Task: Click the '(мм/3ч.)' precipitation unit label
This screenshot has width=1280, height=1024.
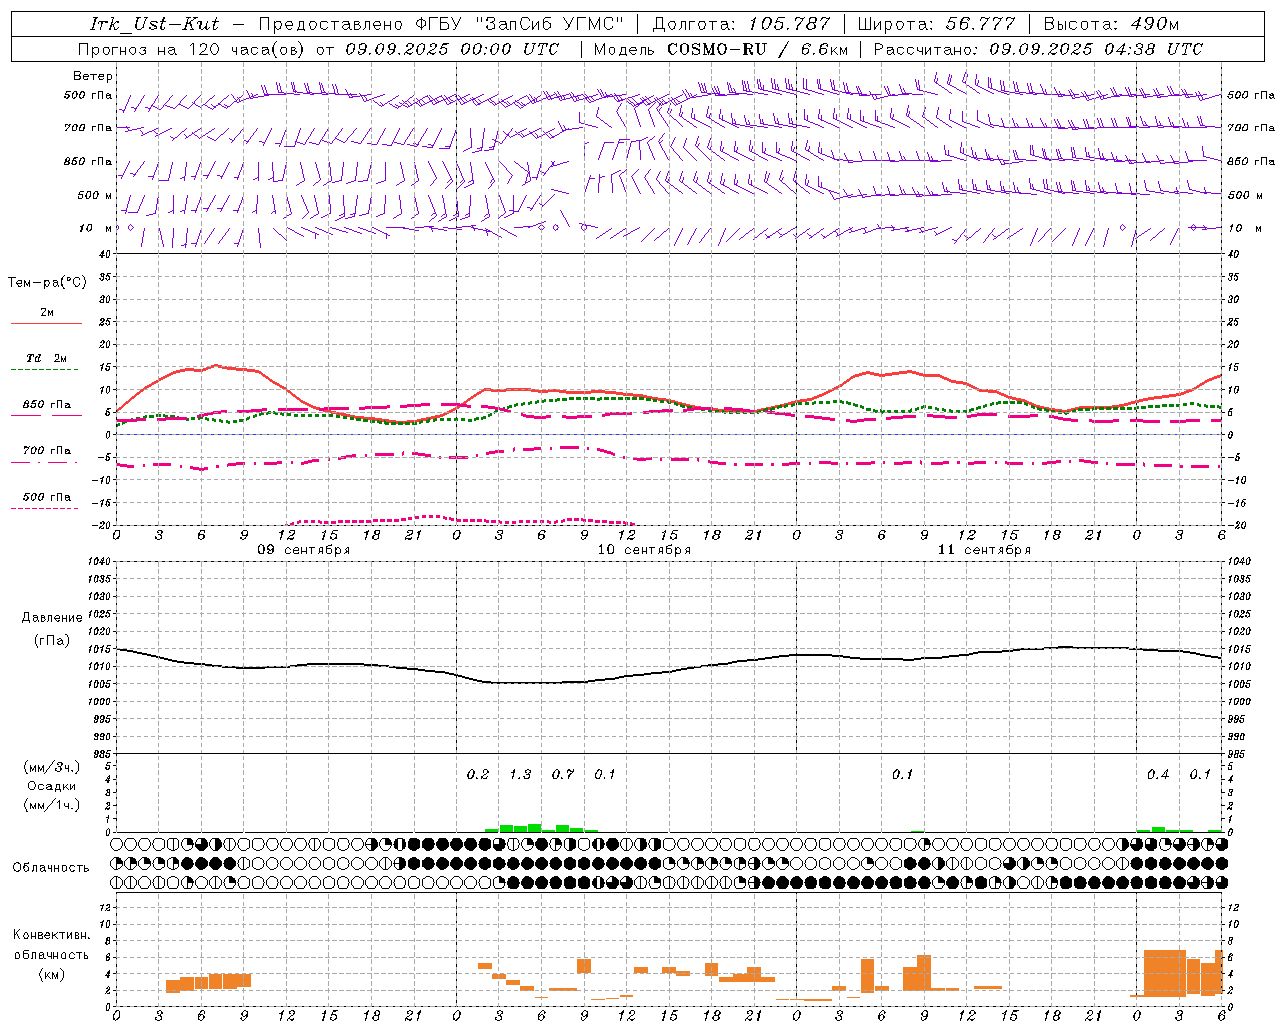Action: 52,767
